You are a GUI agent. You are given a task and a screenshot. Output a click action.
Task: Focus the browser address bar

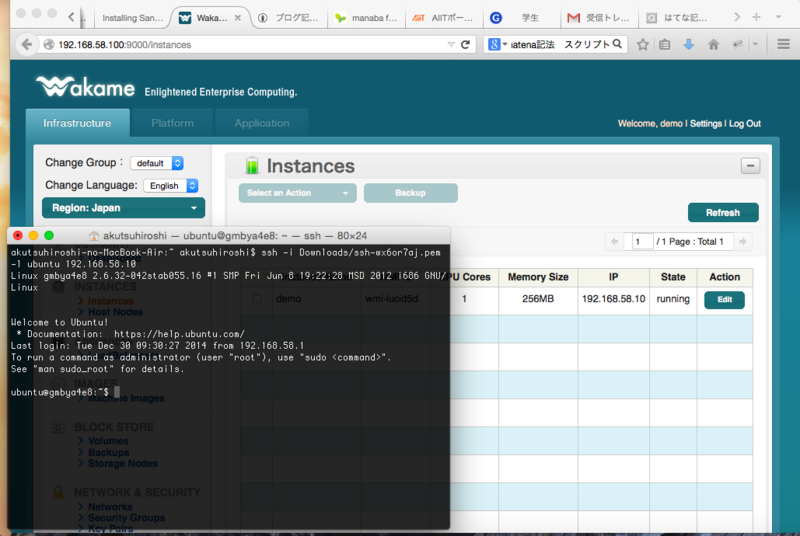(x=250, y=44)
